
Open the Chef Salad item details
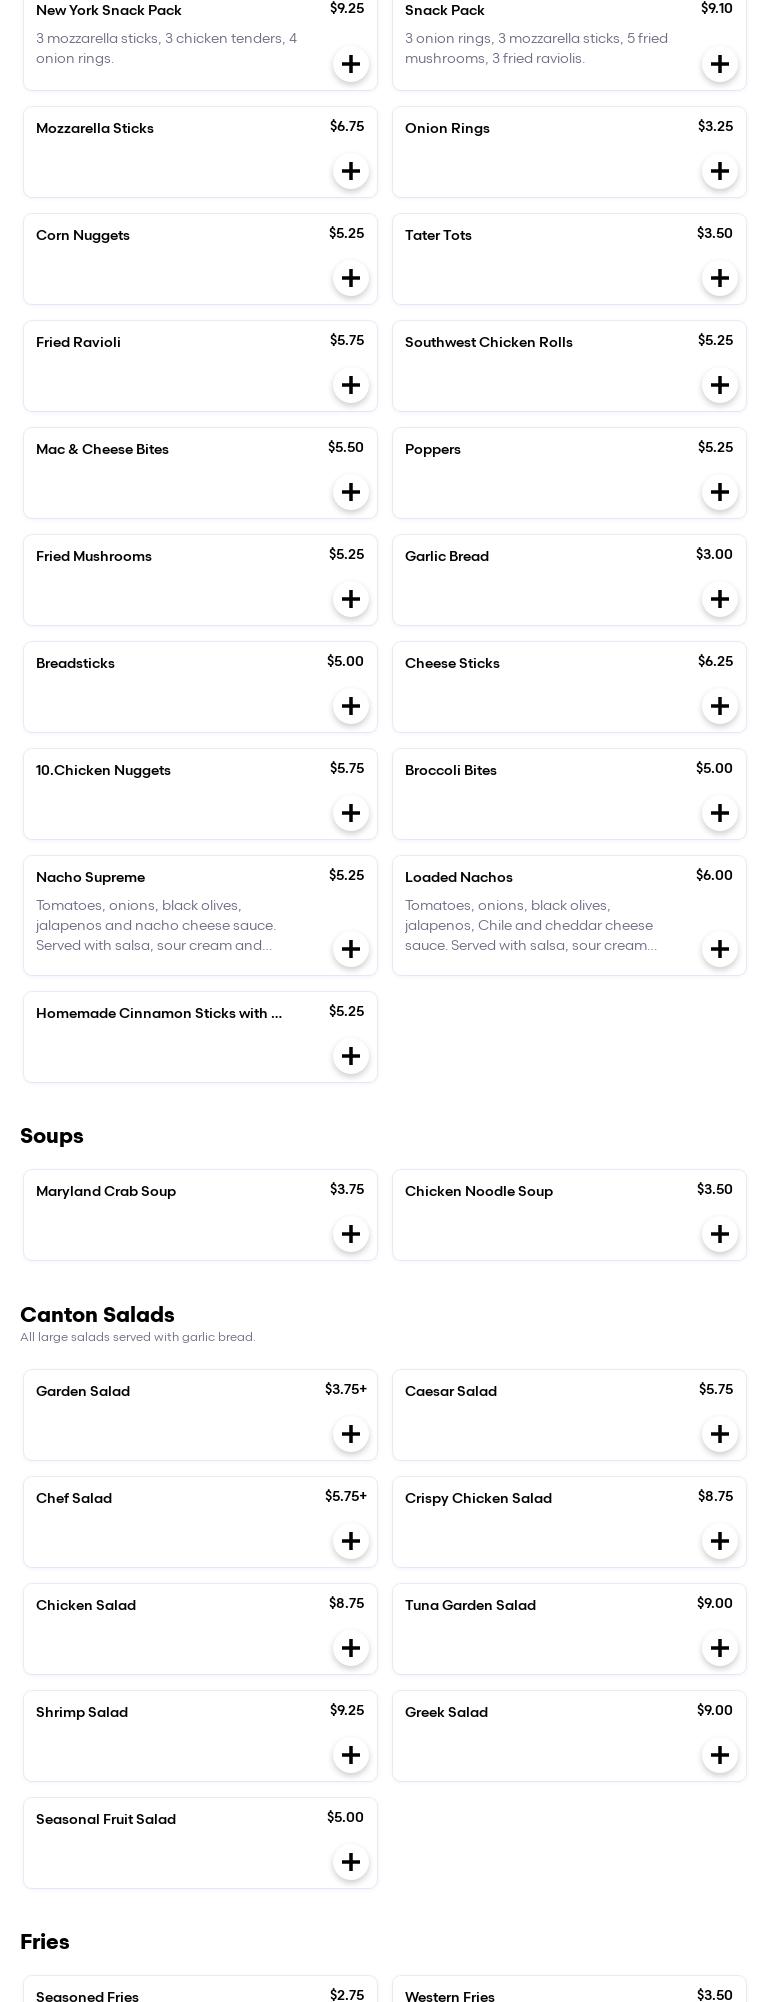point(200,1521)
